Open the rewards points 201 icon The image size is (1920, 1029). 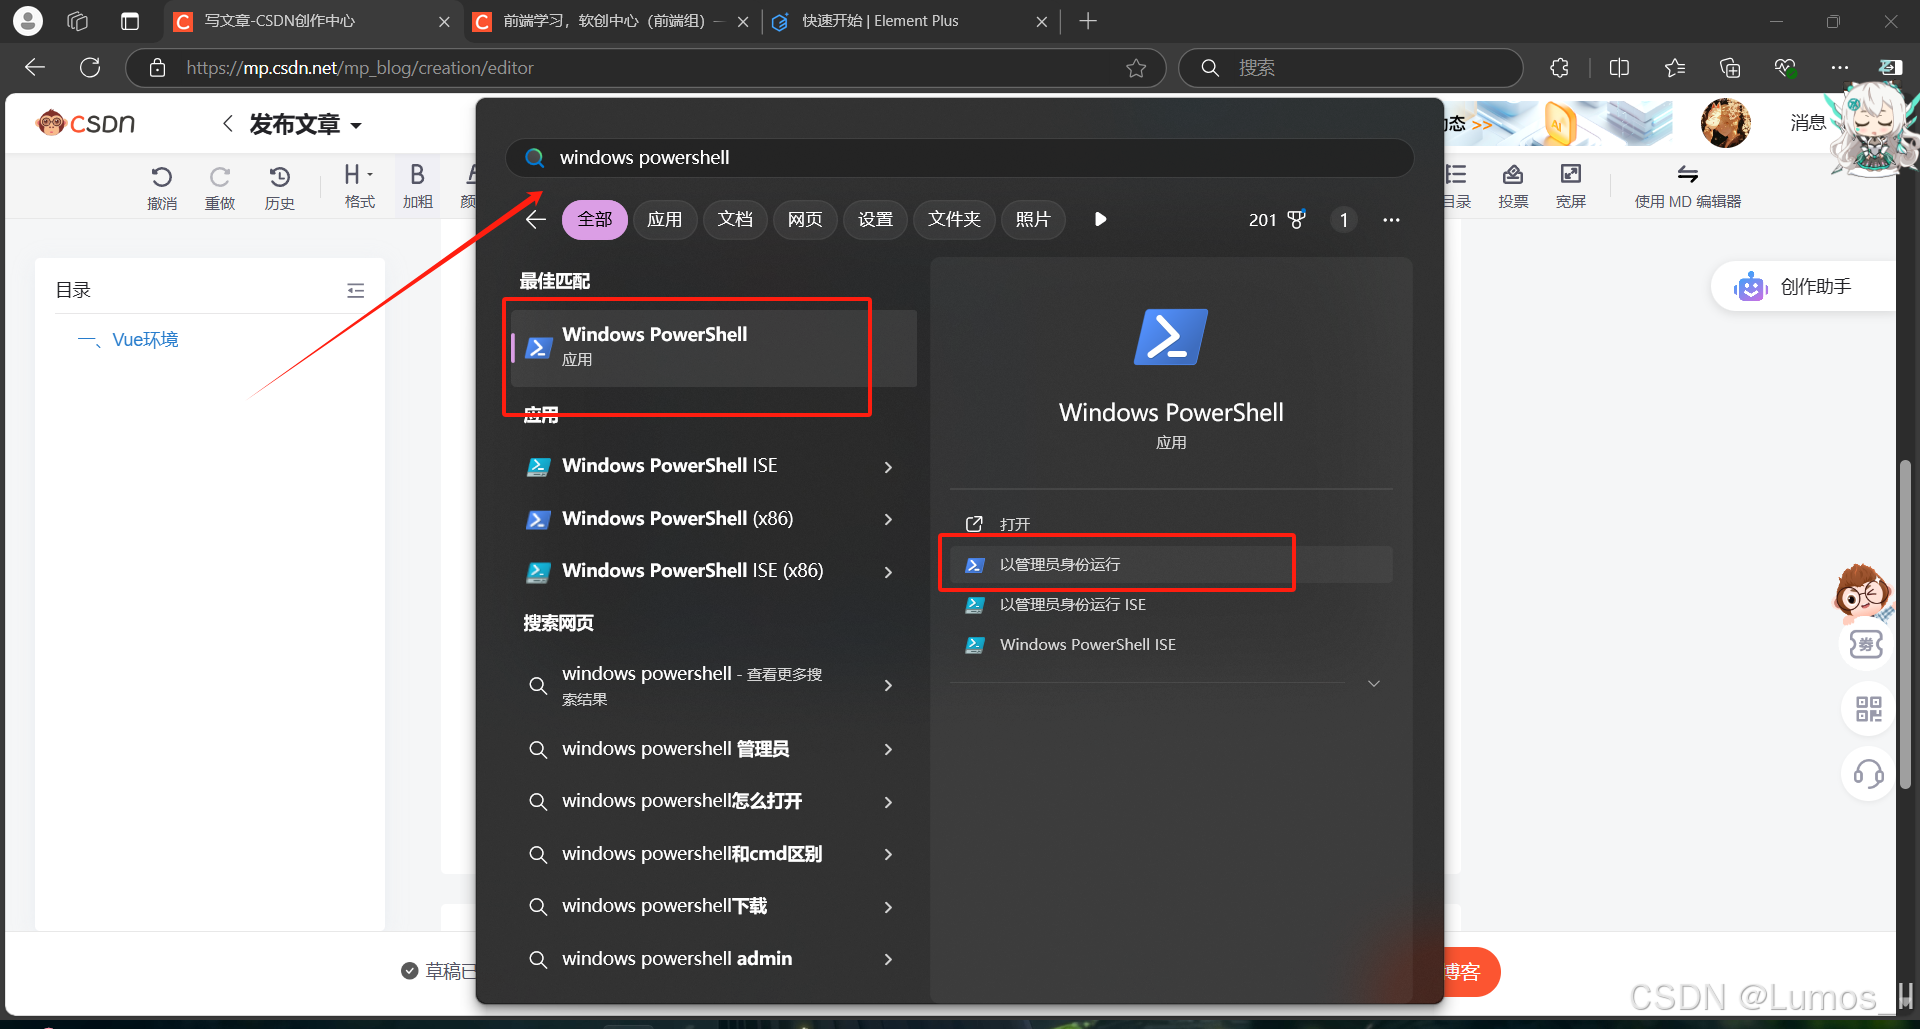pos(1277,219)
